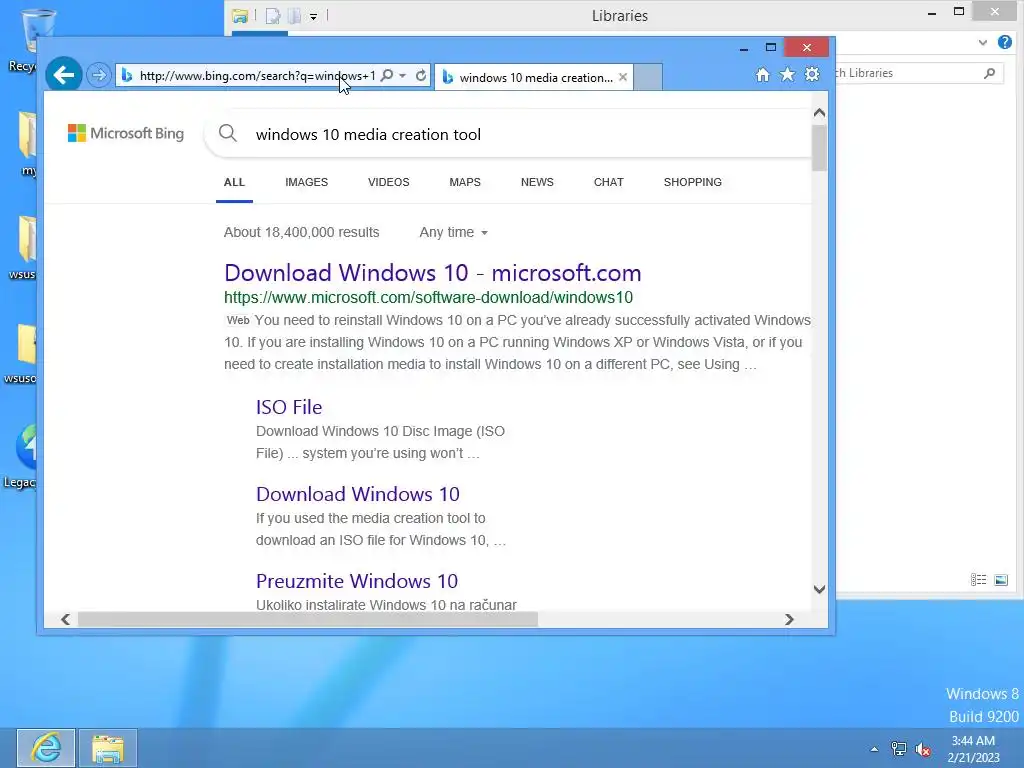Click the Libraries search magnifier icon
This screenshot has height=768, width=1024.
coord(989,73)
